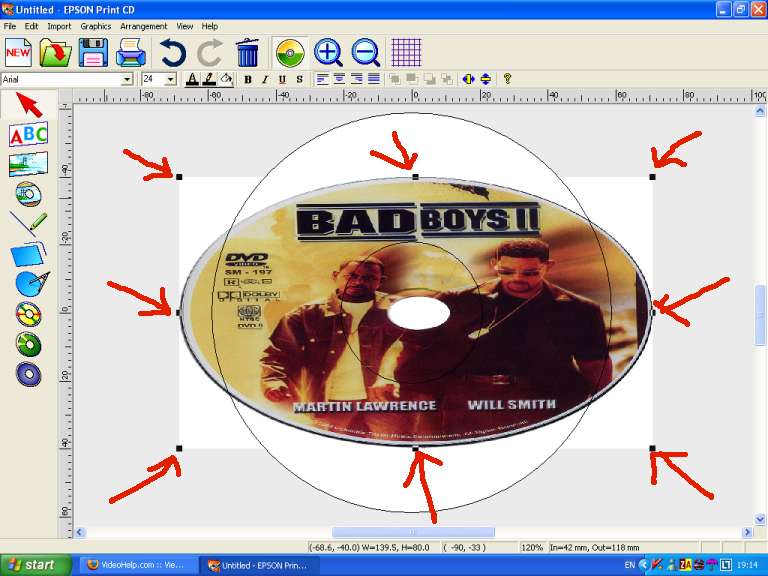Align text left
The width and height of the screenshot is (768, 576).
(322, 79)
